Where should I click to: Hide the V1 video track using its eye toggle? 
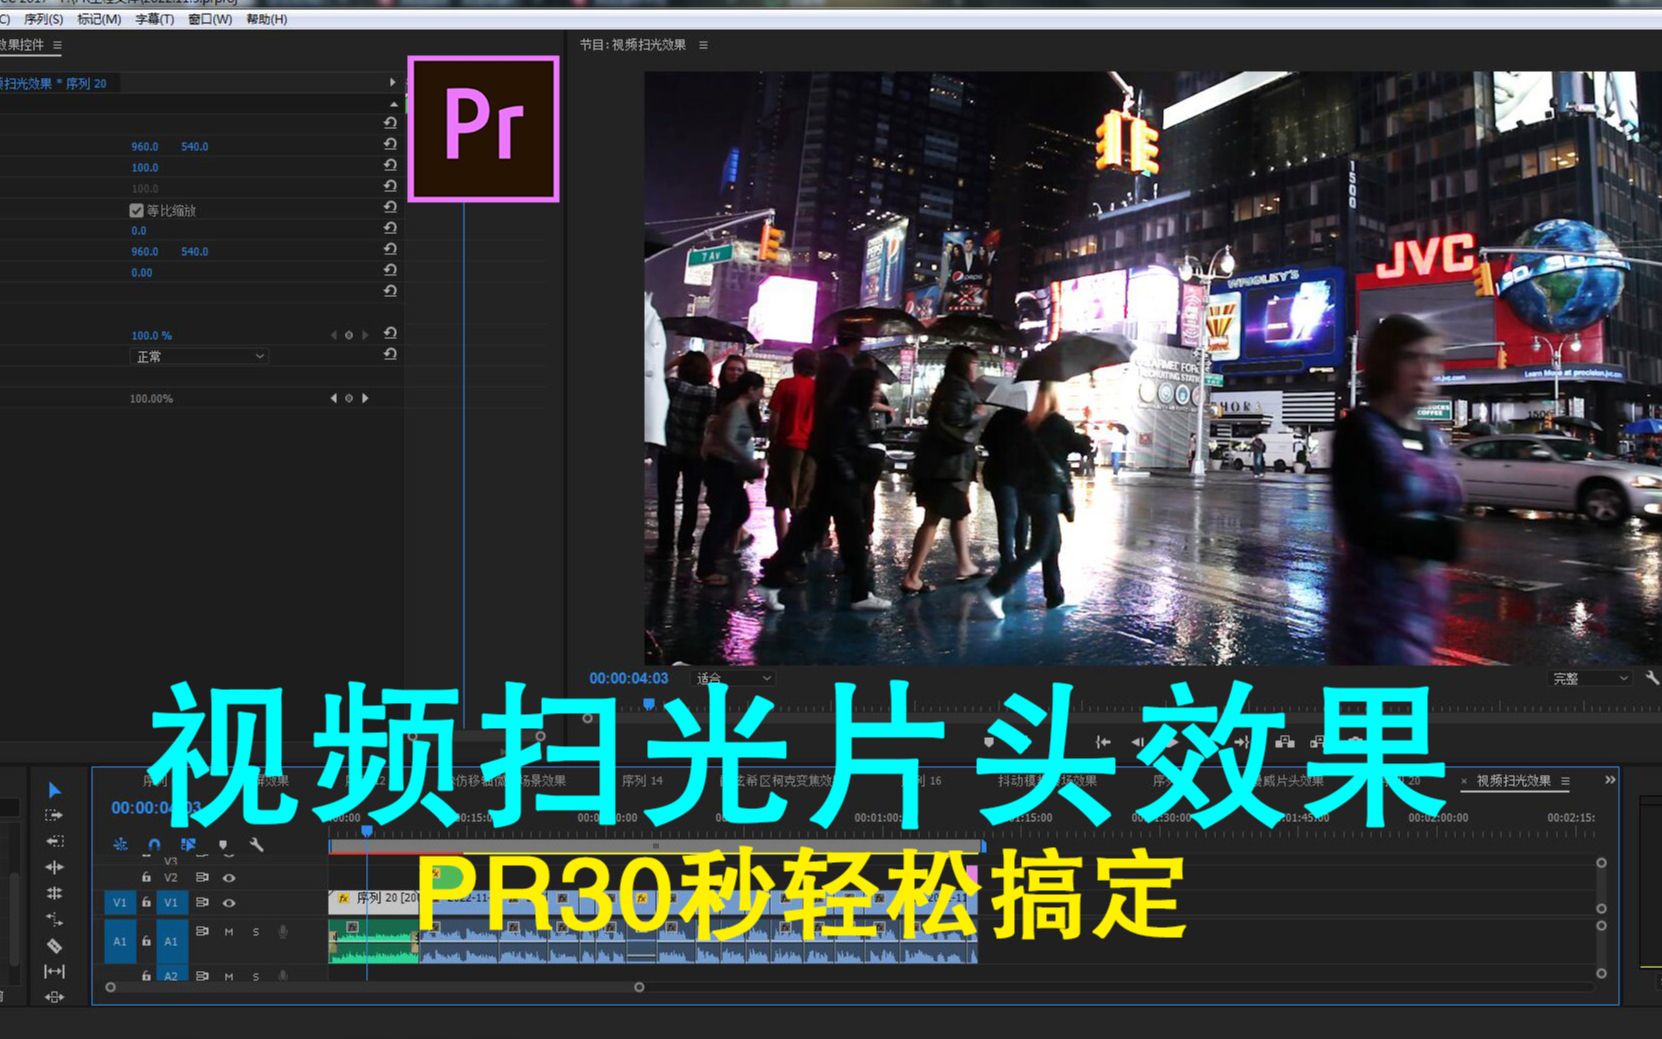pos(230,903)
